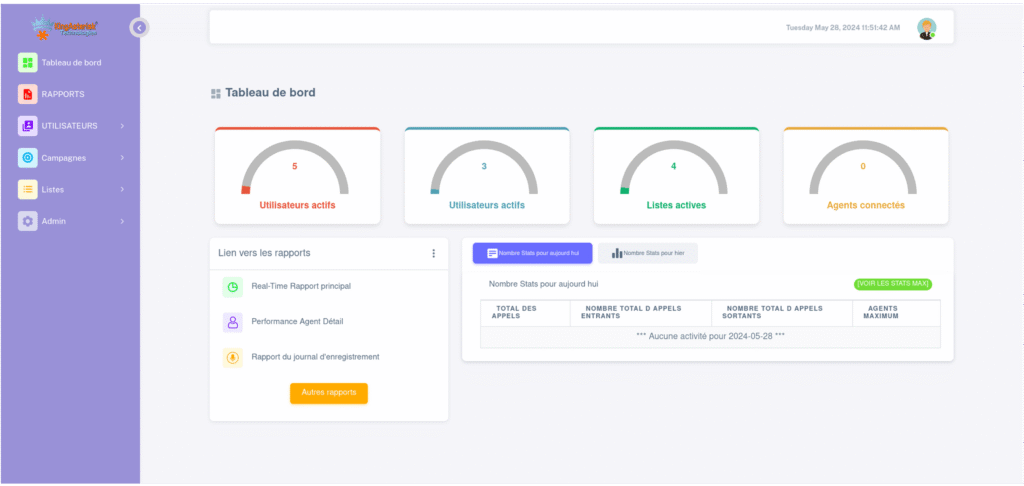Click the VOIR LES STATS MAX button
1024x486 pixels.
tap(892, 284)
